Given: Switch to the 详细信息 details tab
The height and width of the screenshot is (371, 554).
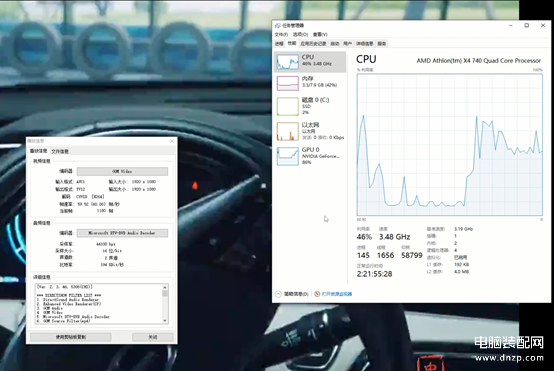Looking at the screenshot, I should (x=365, y=43).
